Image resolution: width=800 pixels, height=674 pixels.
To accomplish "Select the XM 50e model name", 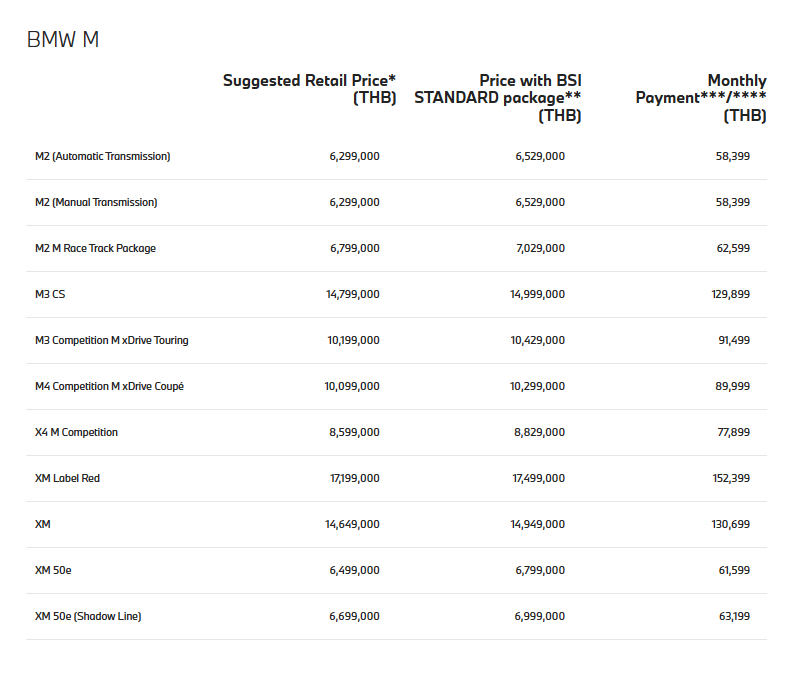I will click(53, 570).
